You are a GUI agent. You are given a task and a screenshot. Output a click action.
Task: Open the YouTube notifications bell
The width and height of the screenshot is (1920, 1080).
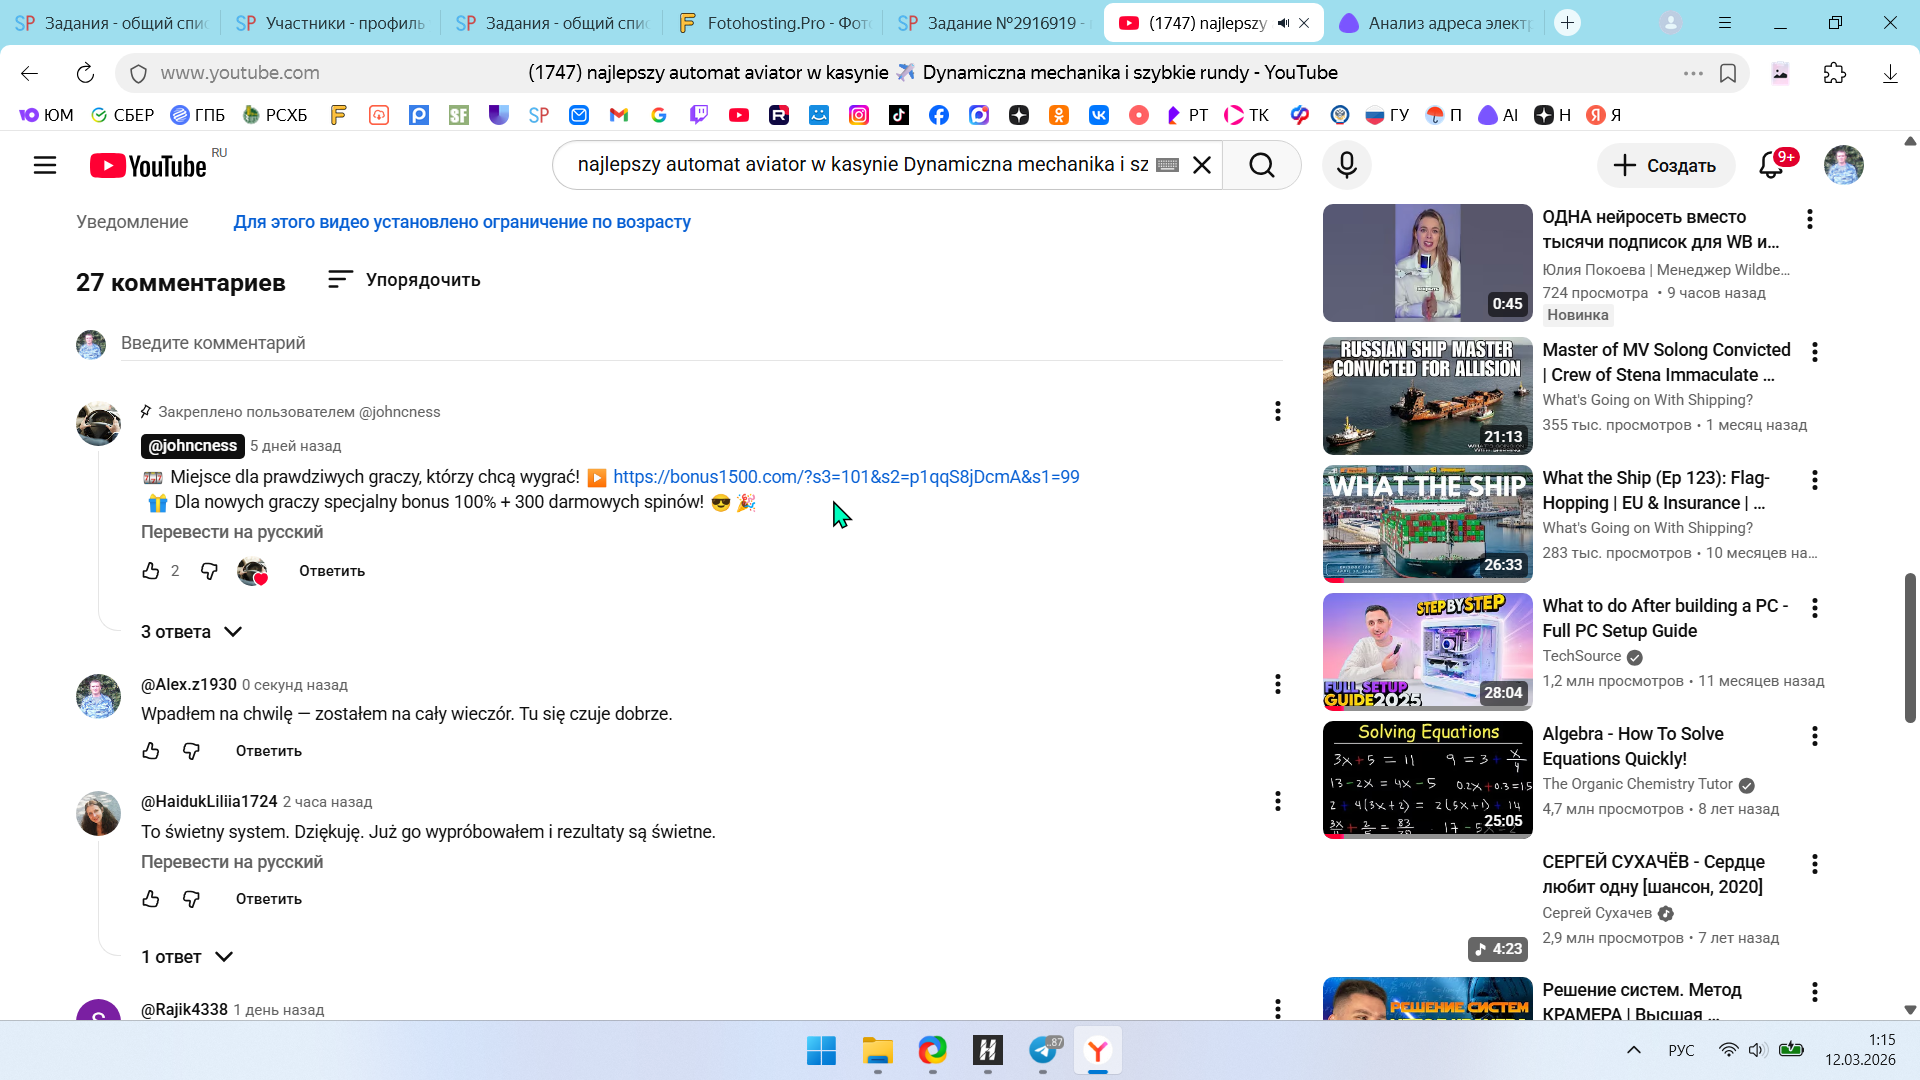1771,165
